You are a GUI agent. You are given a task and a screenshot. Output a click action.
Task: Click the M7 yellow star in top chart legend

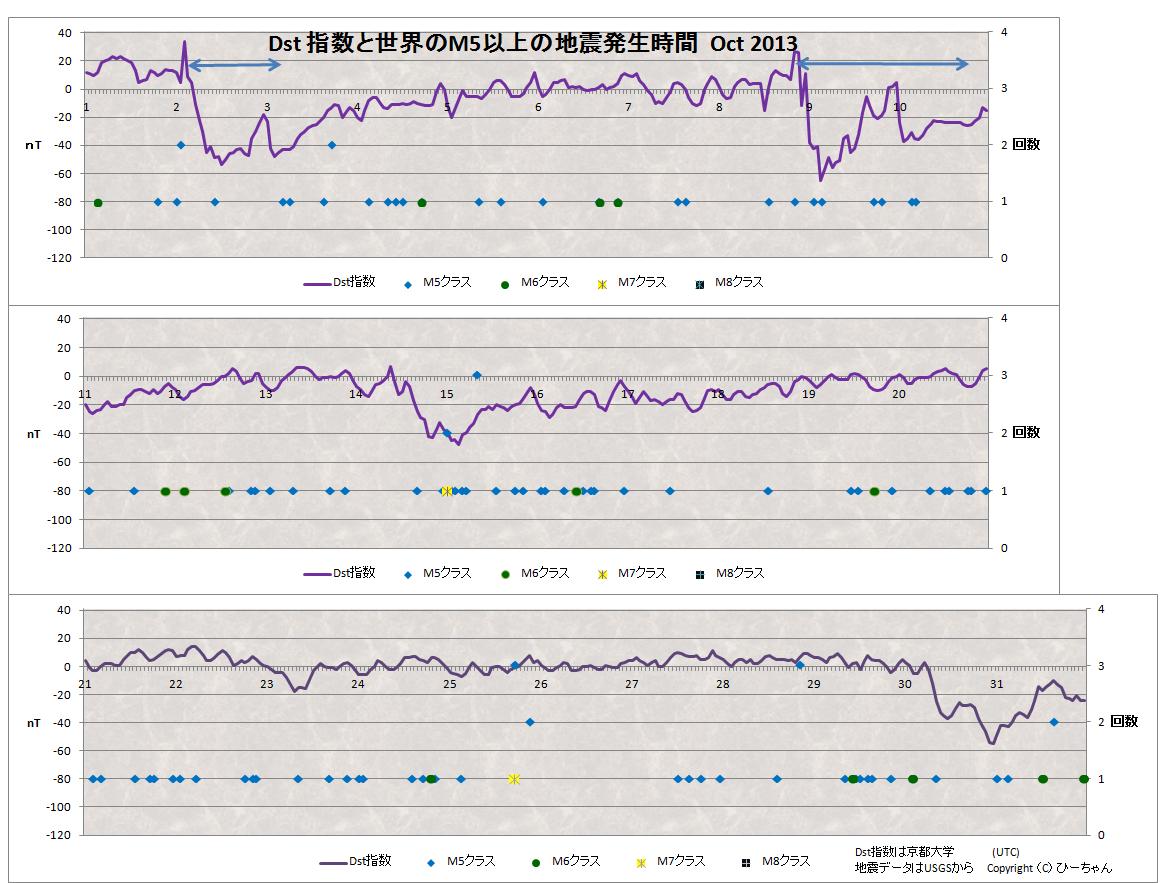(x=602, y=284)
